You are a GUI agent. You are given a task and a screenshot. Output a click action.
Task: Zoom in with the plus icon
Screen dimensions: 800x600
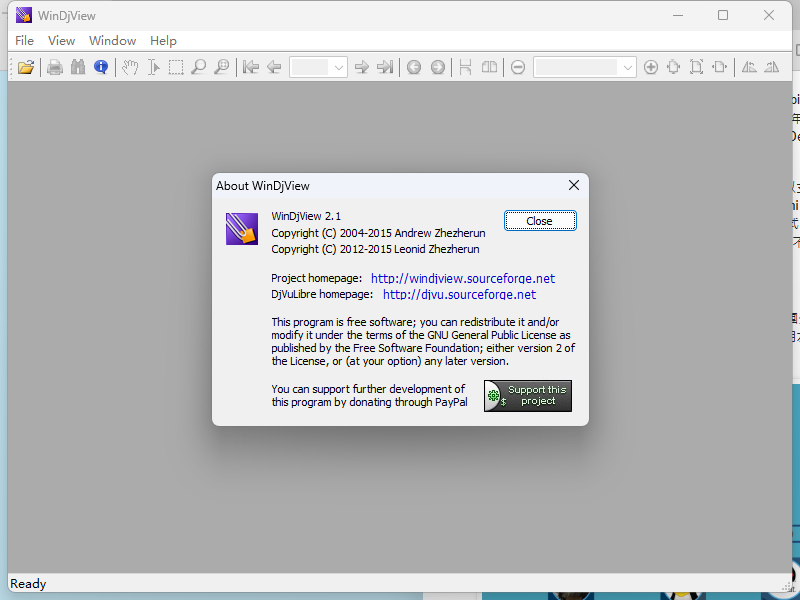(651, 67)
